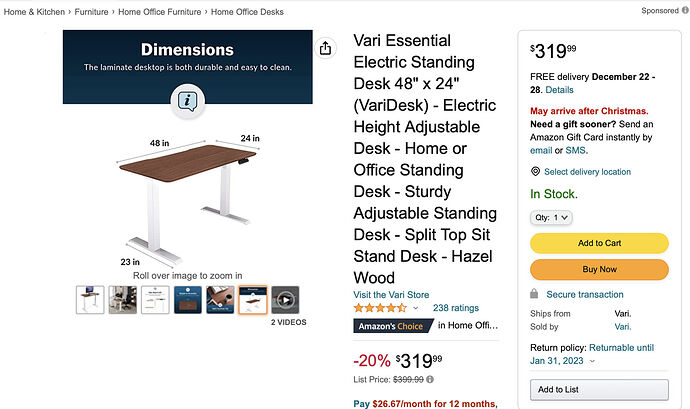Open the Qty quantity dropdown

[x=550, y=217]
